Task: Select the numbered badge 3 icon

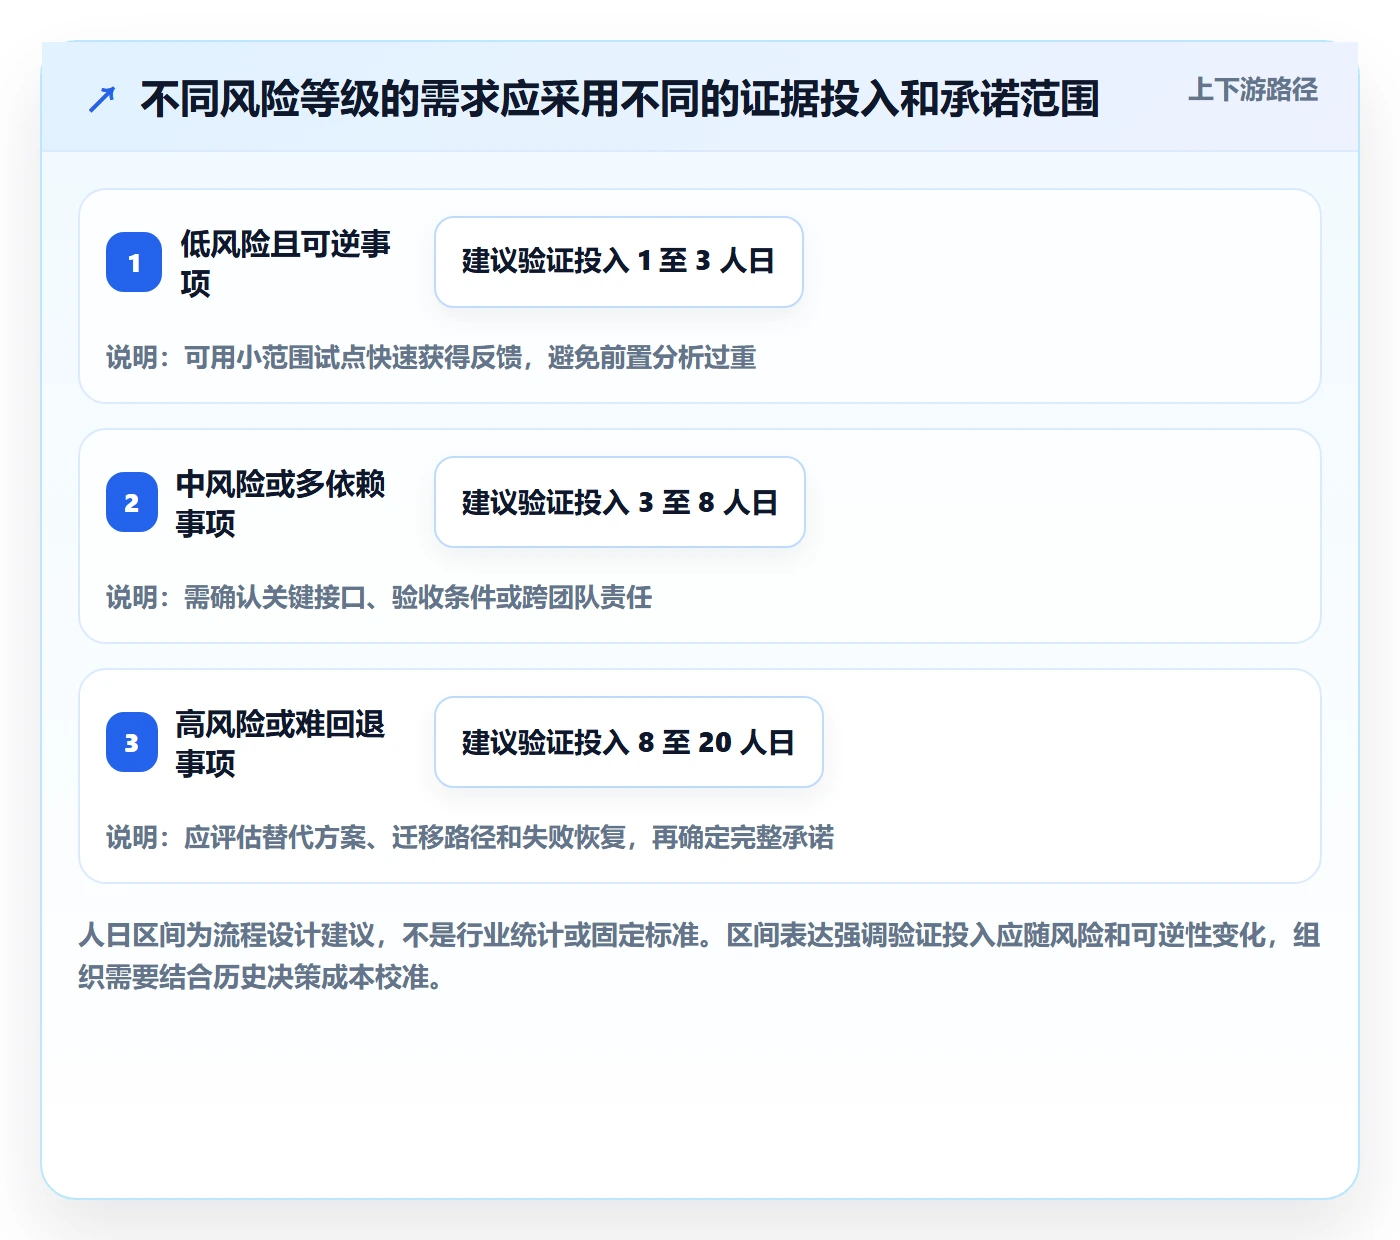Action: (x=132, y=742)
